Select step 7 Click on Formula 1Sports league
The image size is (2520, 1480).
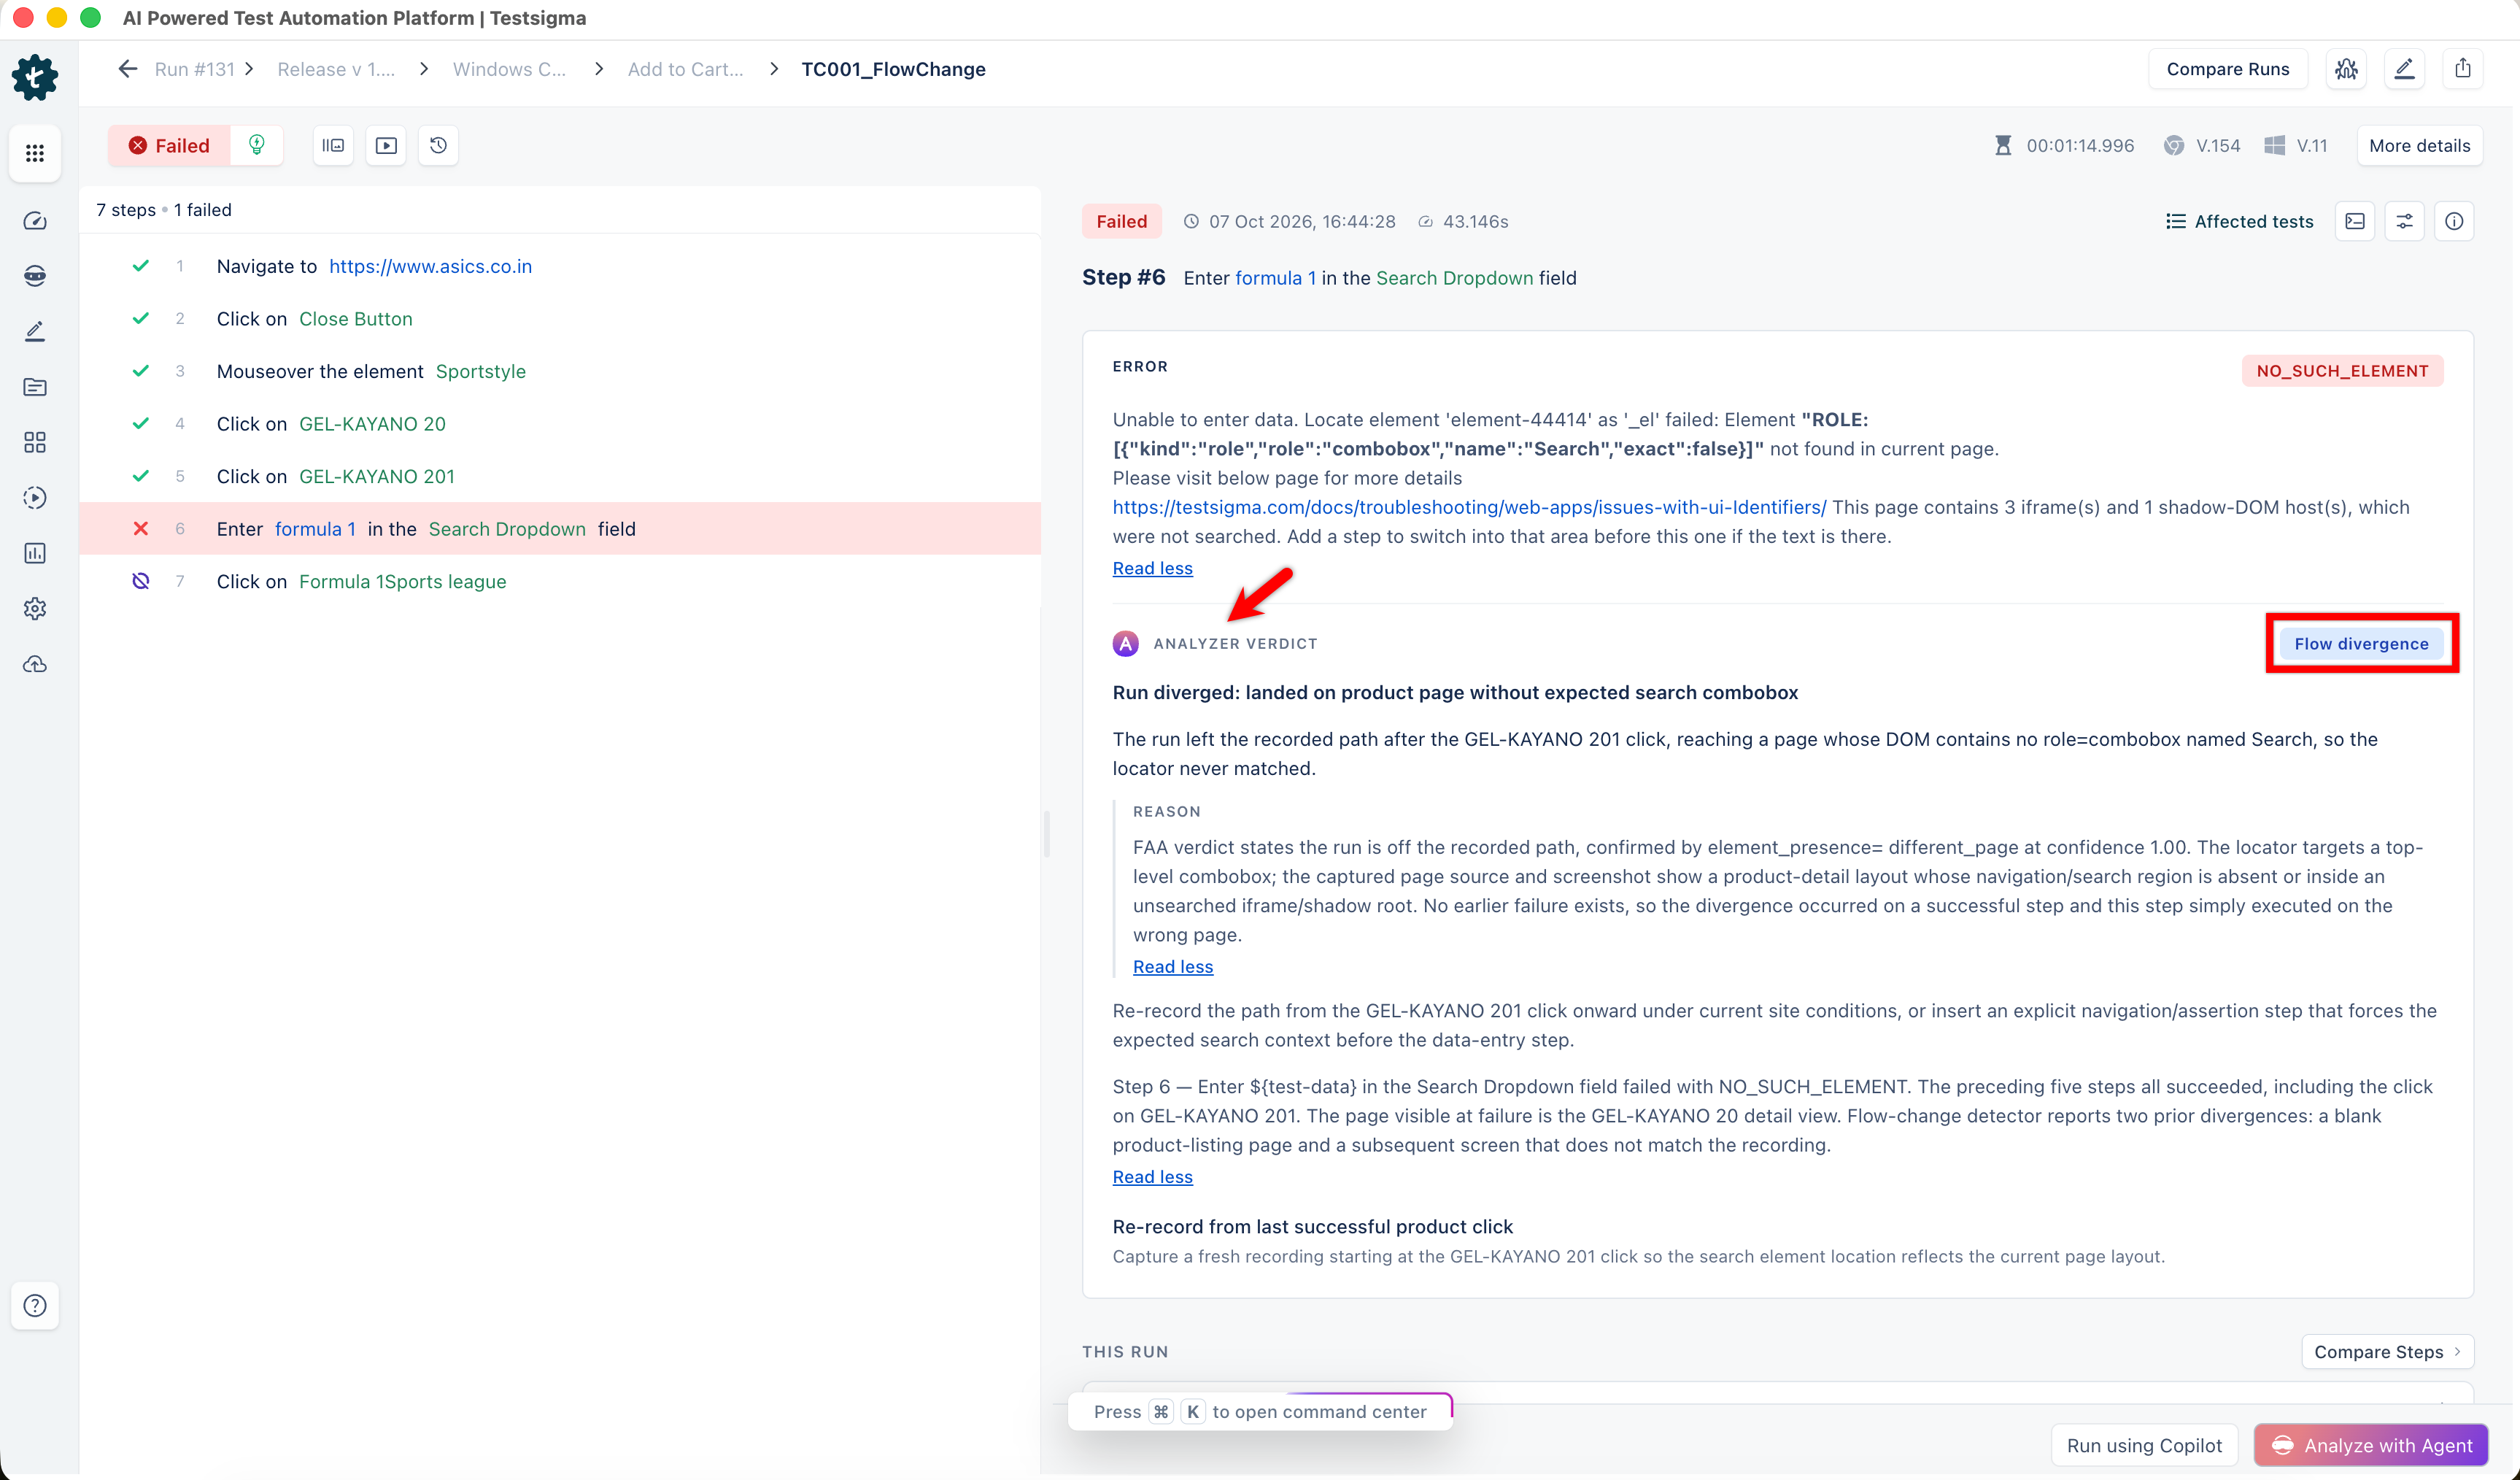(560, 581)
